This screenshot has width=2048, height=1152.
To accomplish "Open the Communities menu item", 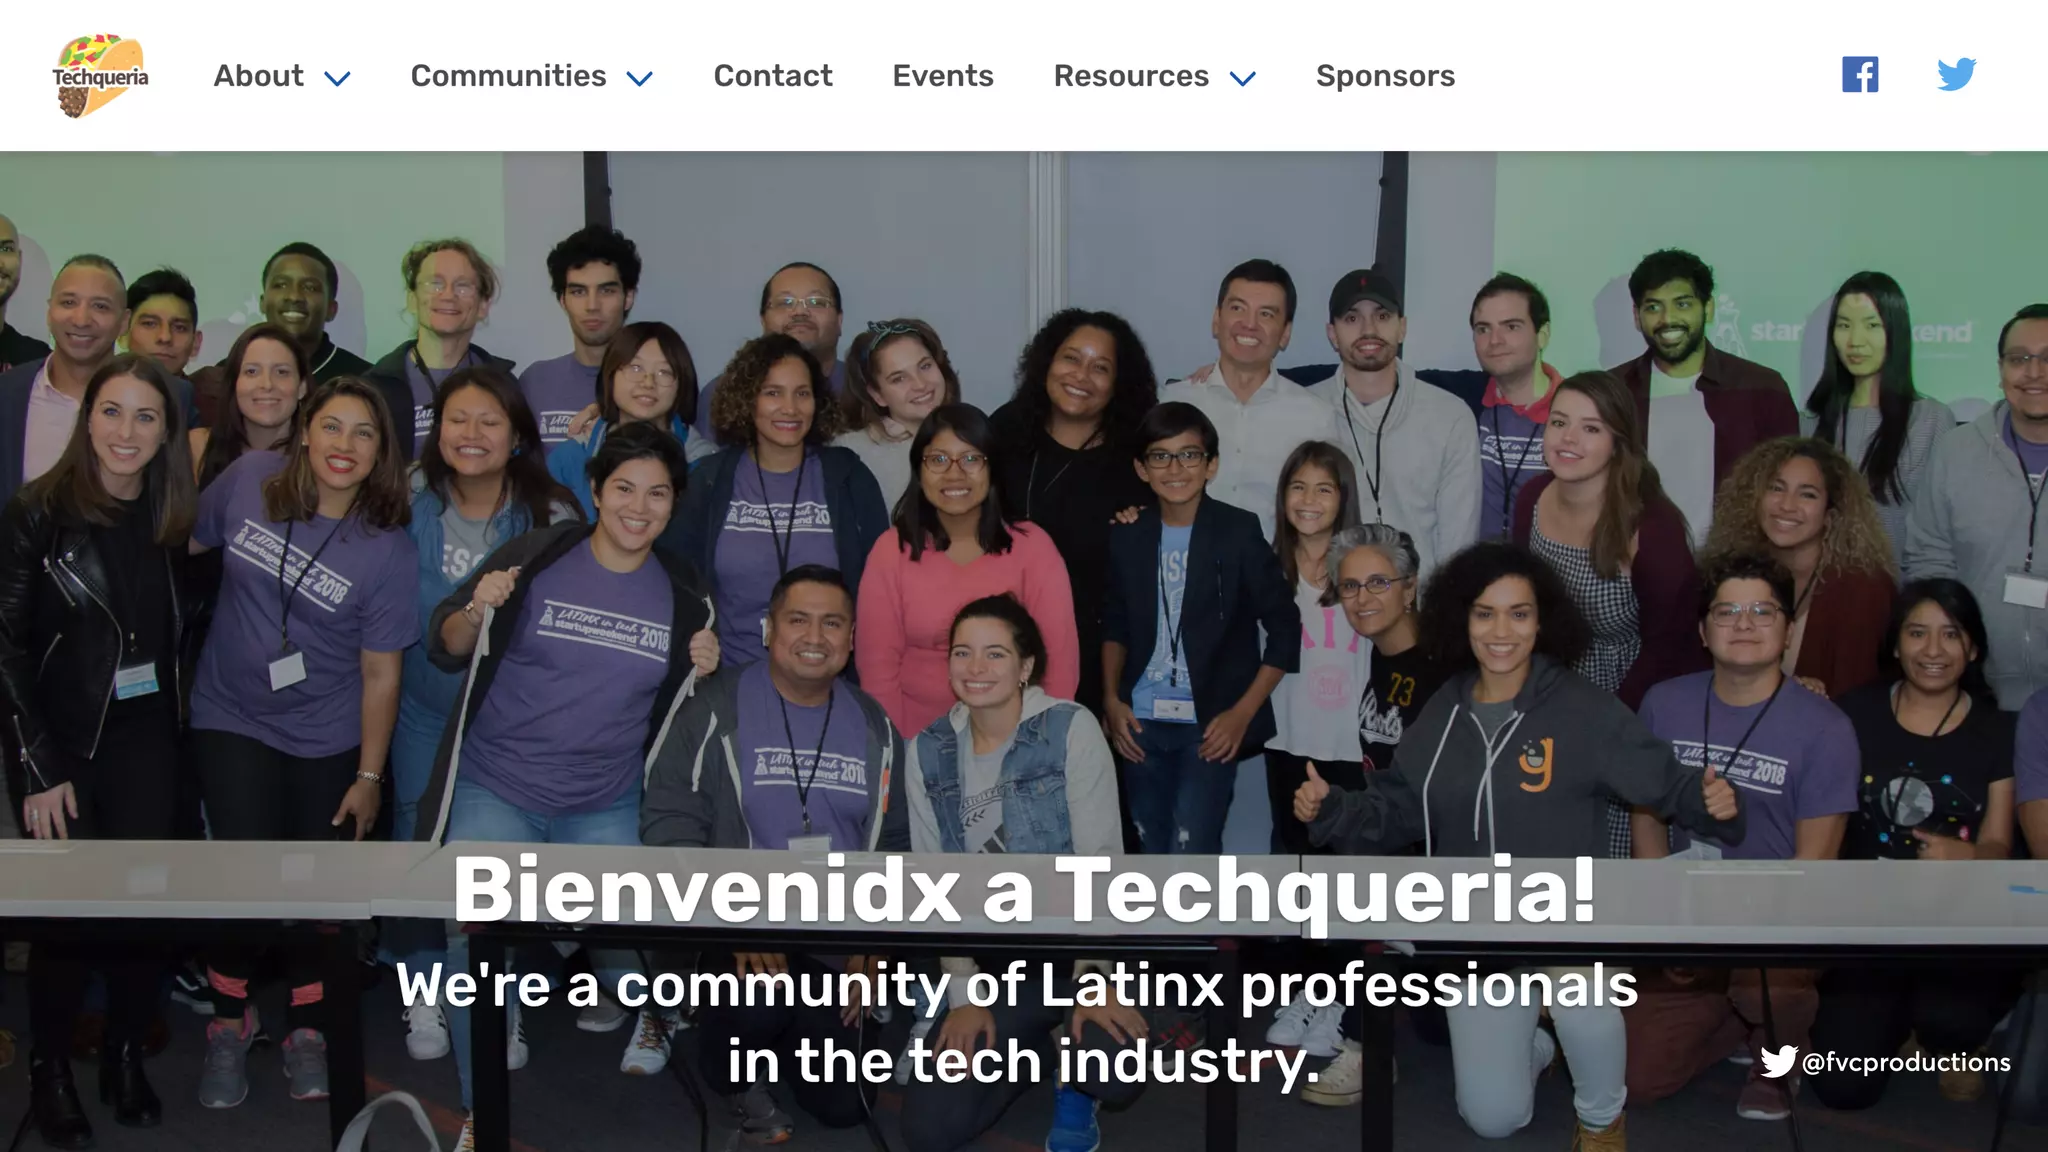I will 508,76.
